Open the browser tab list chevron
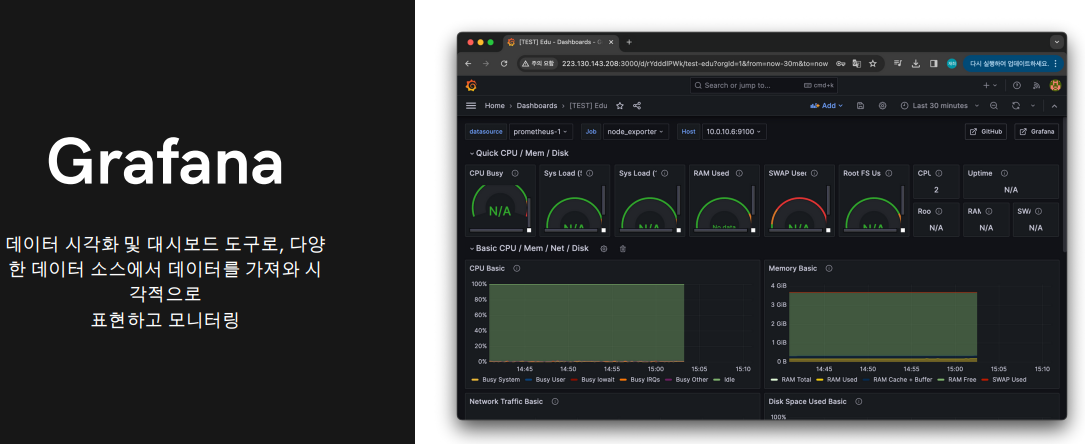This screenshot has height=444, width=1085. pos(1056,42)
